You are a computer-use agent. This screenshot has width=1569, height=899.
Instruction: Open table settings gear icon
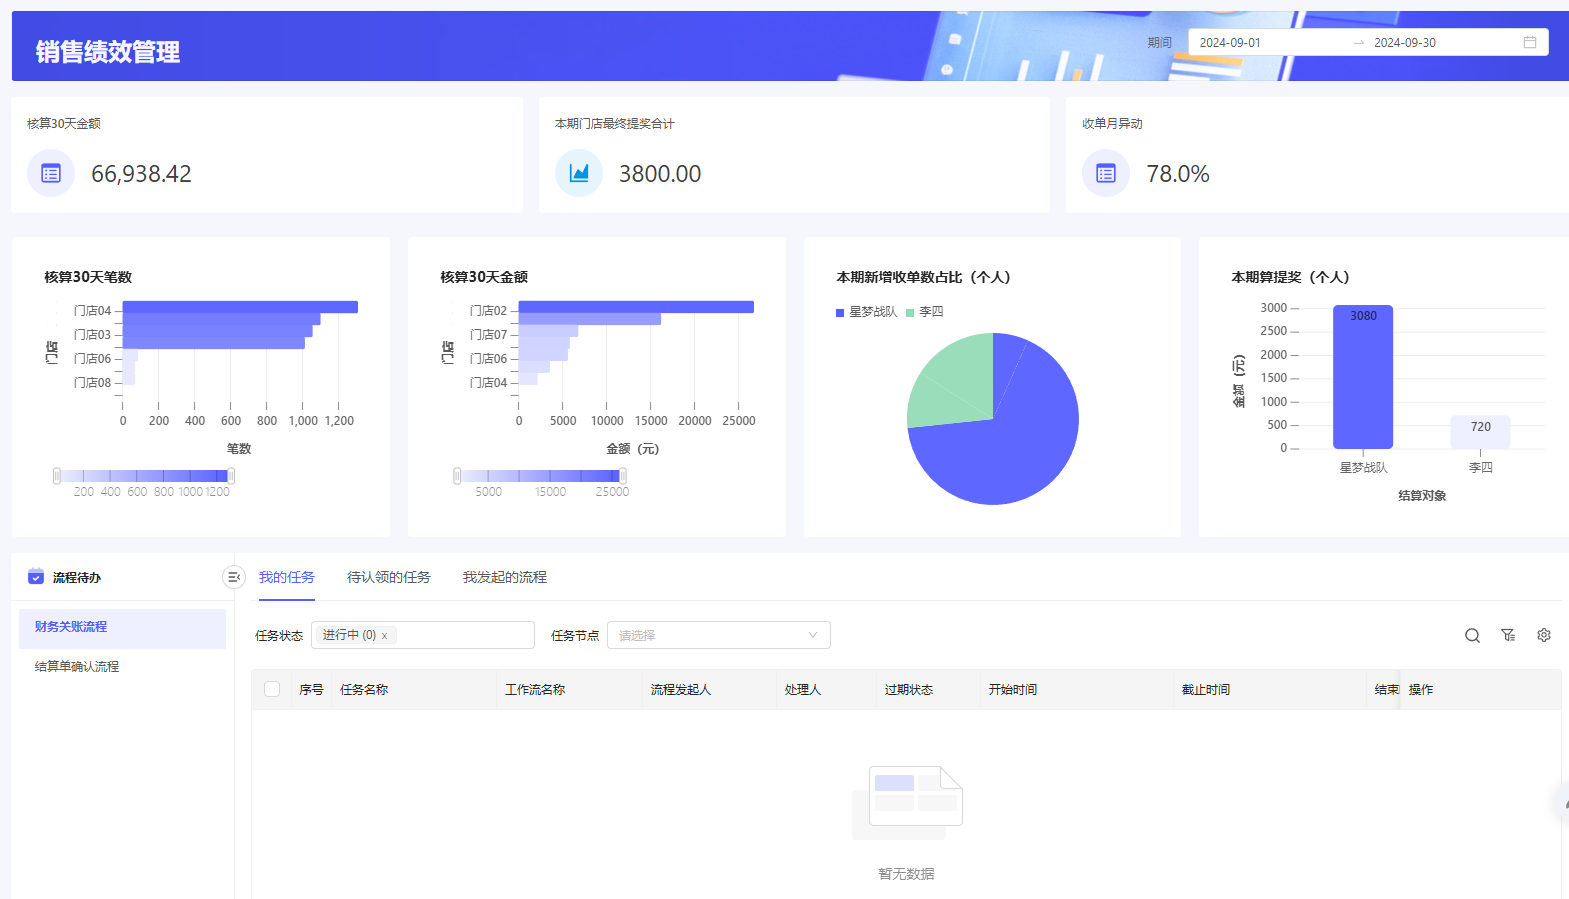pos(1544,636)
